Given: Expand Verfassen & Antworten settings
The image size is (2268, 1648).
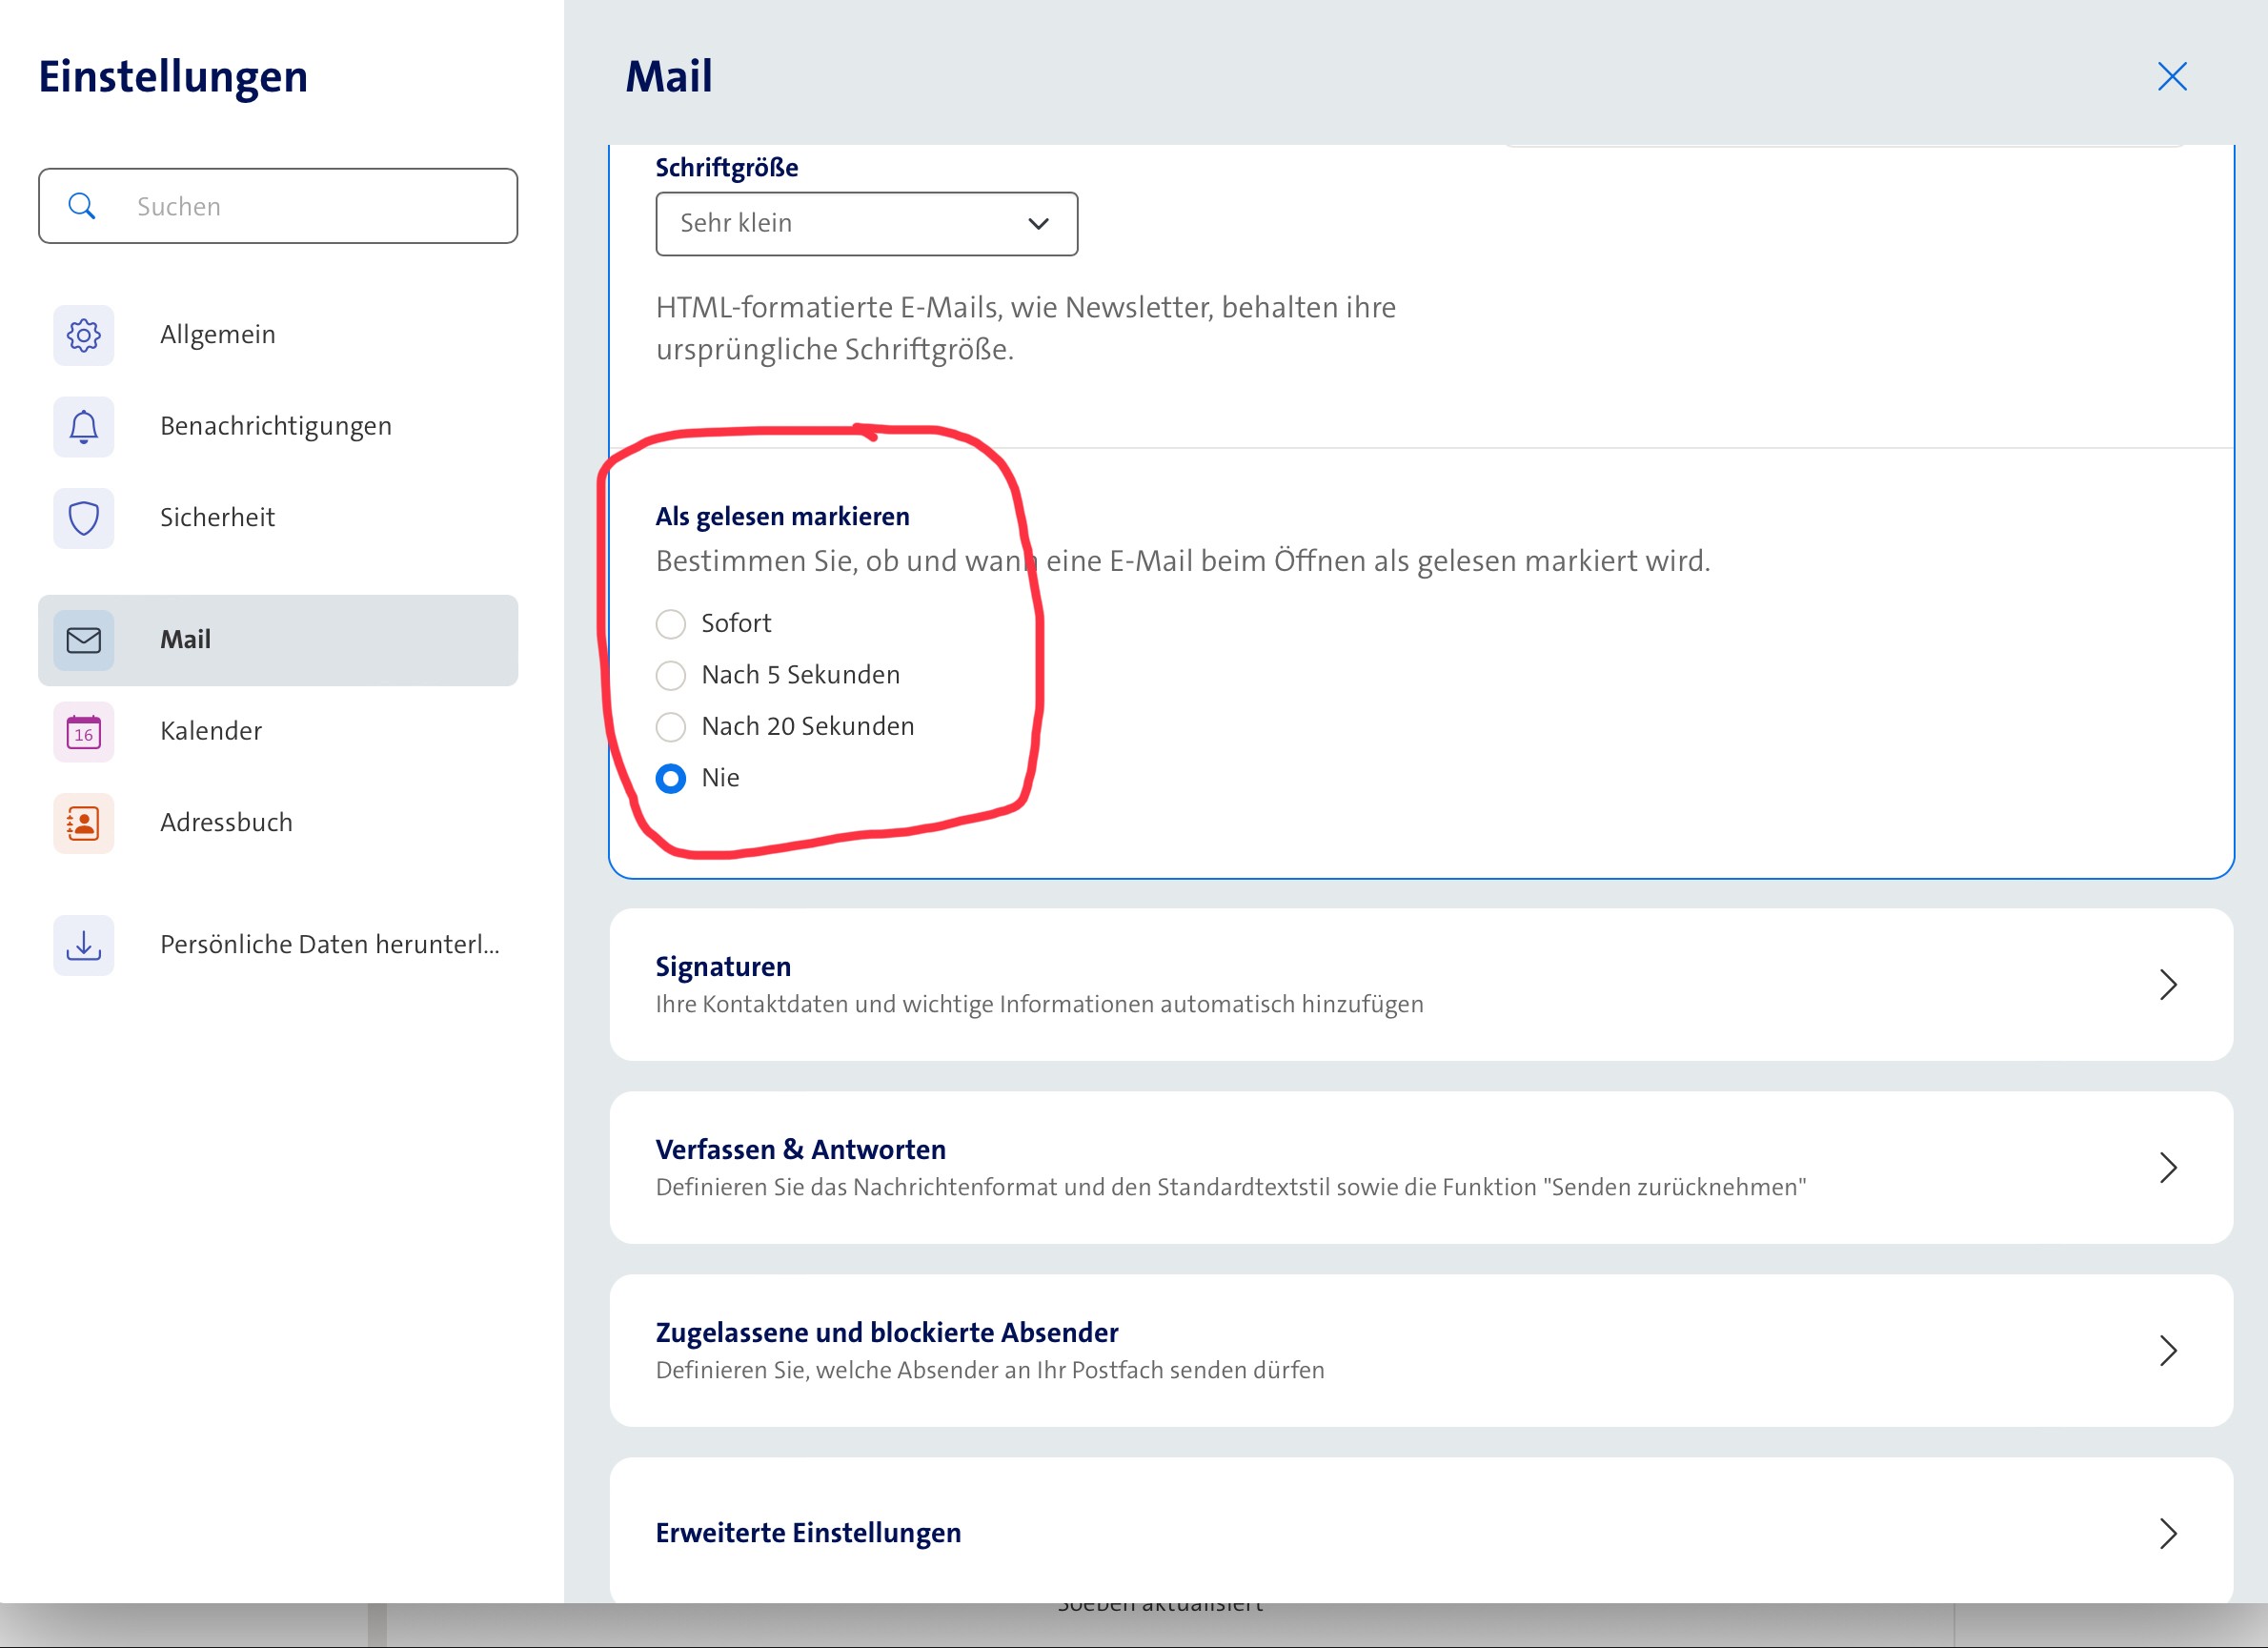Looking at the screenshot, I should (x=1420, y=1168).
